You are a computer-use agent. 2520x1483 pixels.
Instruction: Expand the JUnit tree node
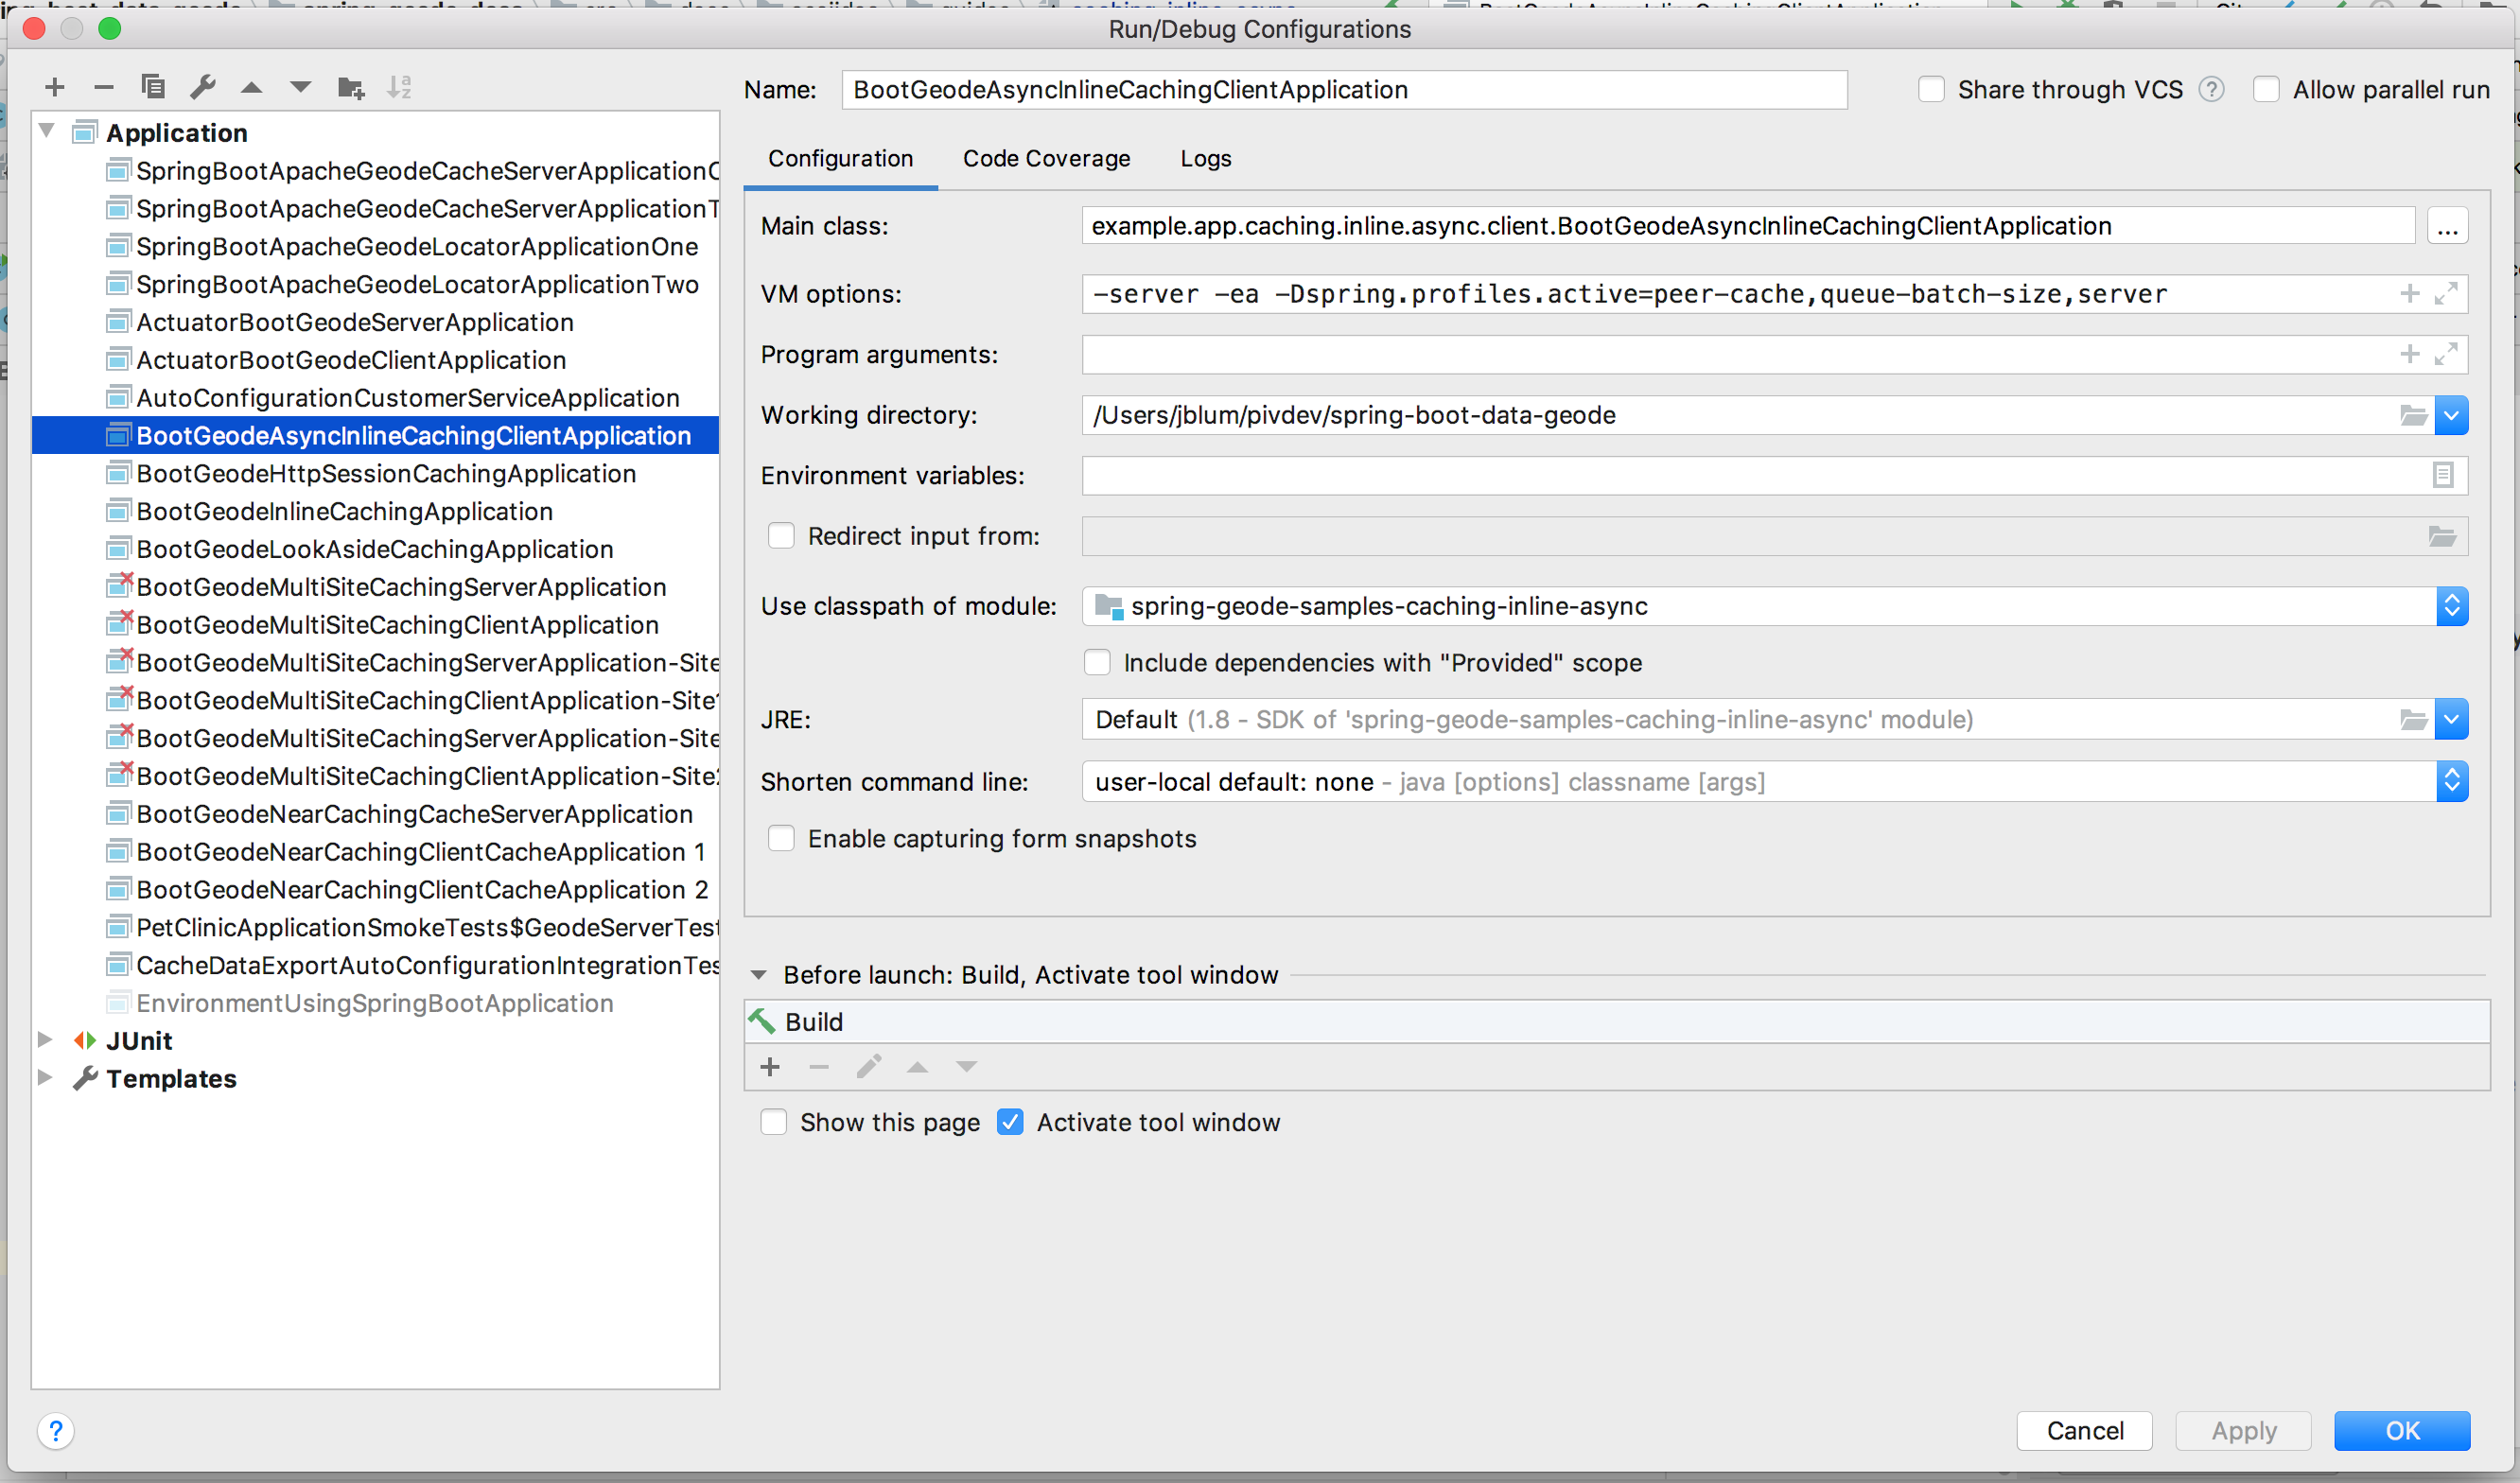(x=45, y=1040)
